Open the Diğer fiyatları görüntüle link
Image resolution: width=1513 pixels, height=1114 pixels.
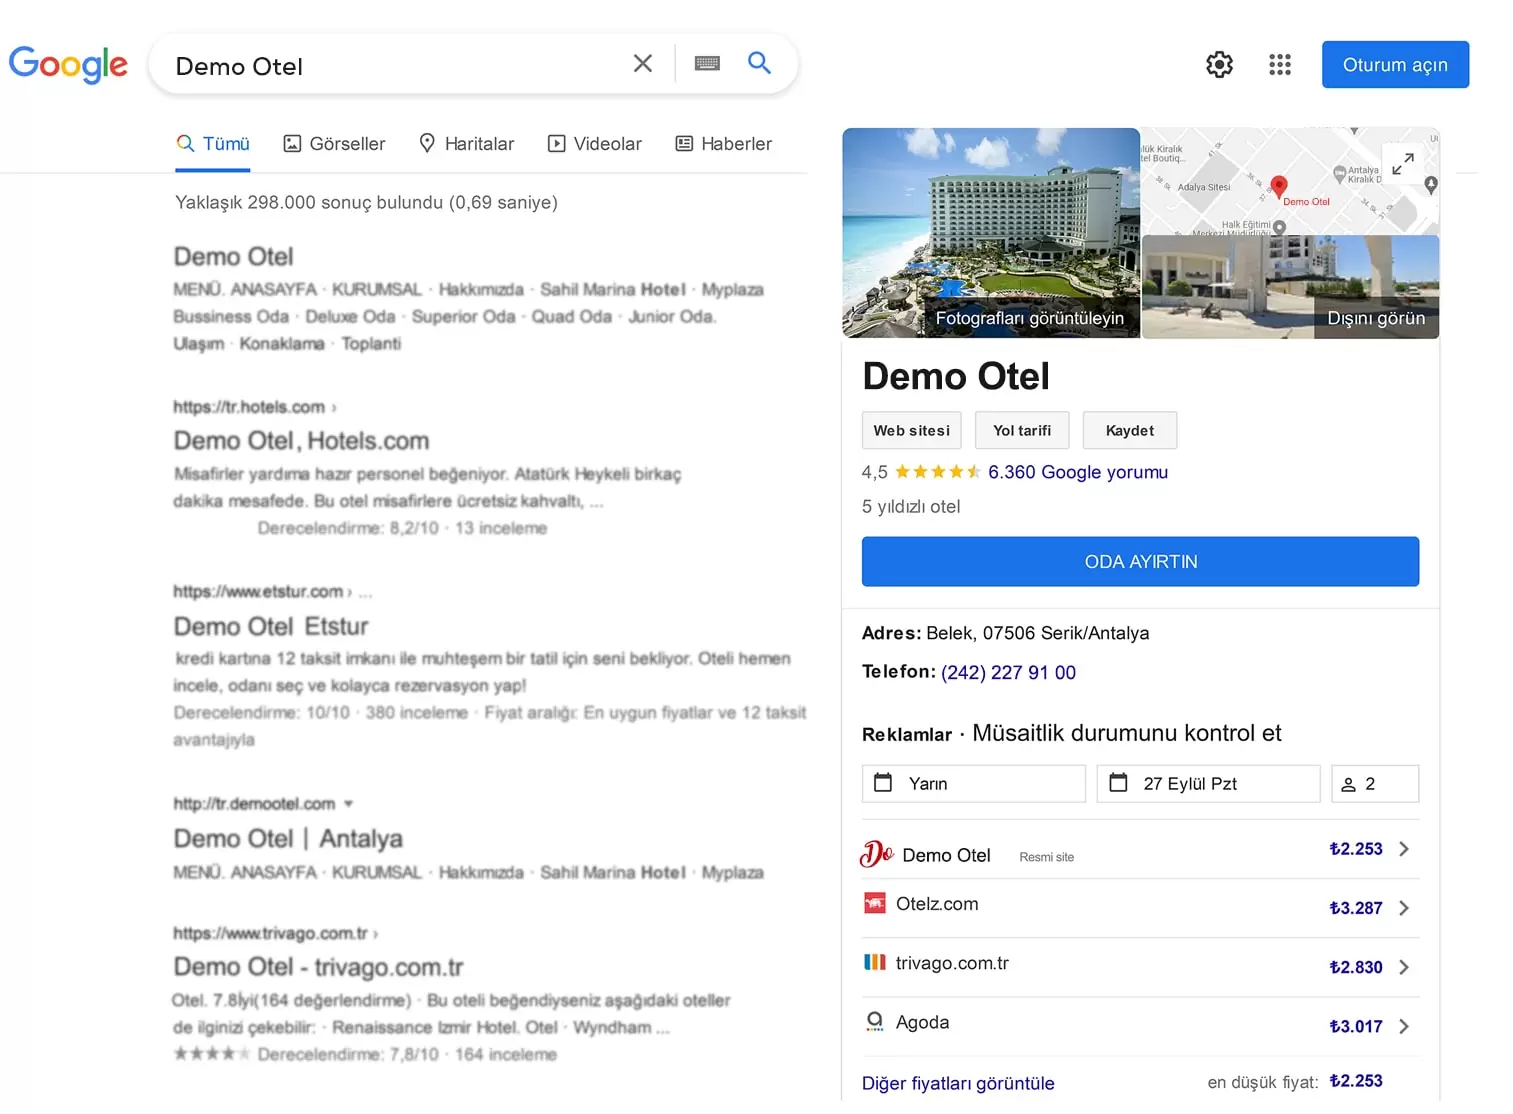958,1084
